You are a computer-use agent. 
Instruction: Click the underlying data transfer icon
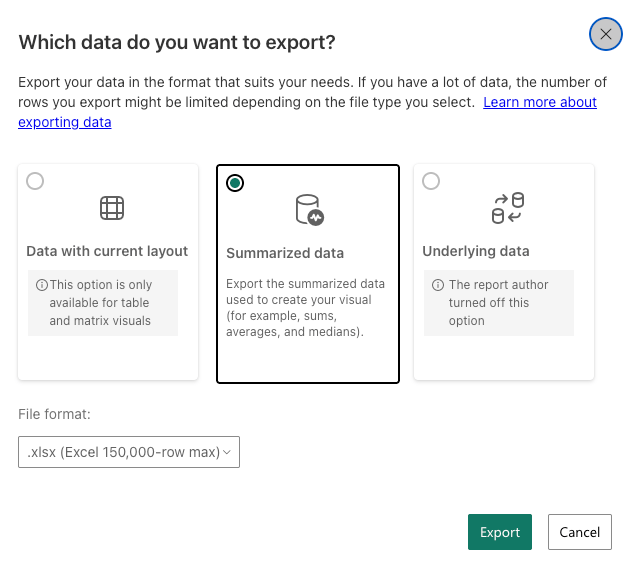click(x=507, y=208)
